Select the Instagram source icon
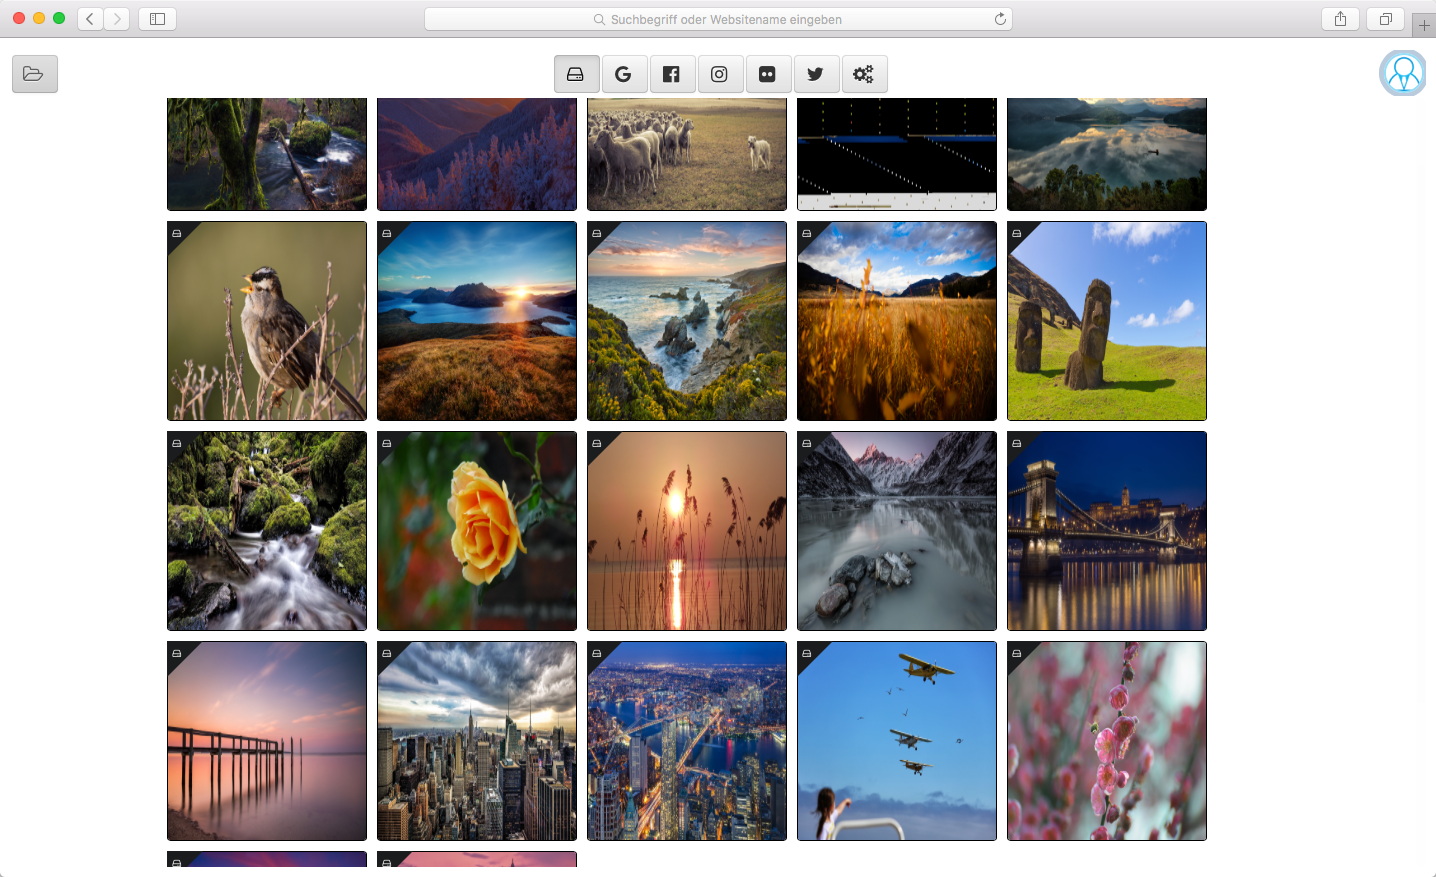This screenshot has width=1436, height=877. tap(719, 74)
